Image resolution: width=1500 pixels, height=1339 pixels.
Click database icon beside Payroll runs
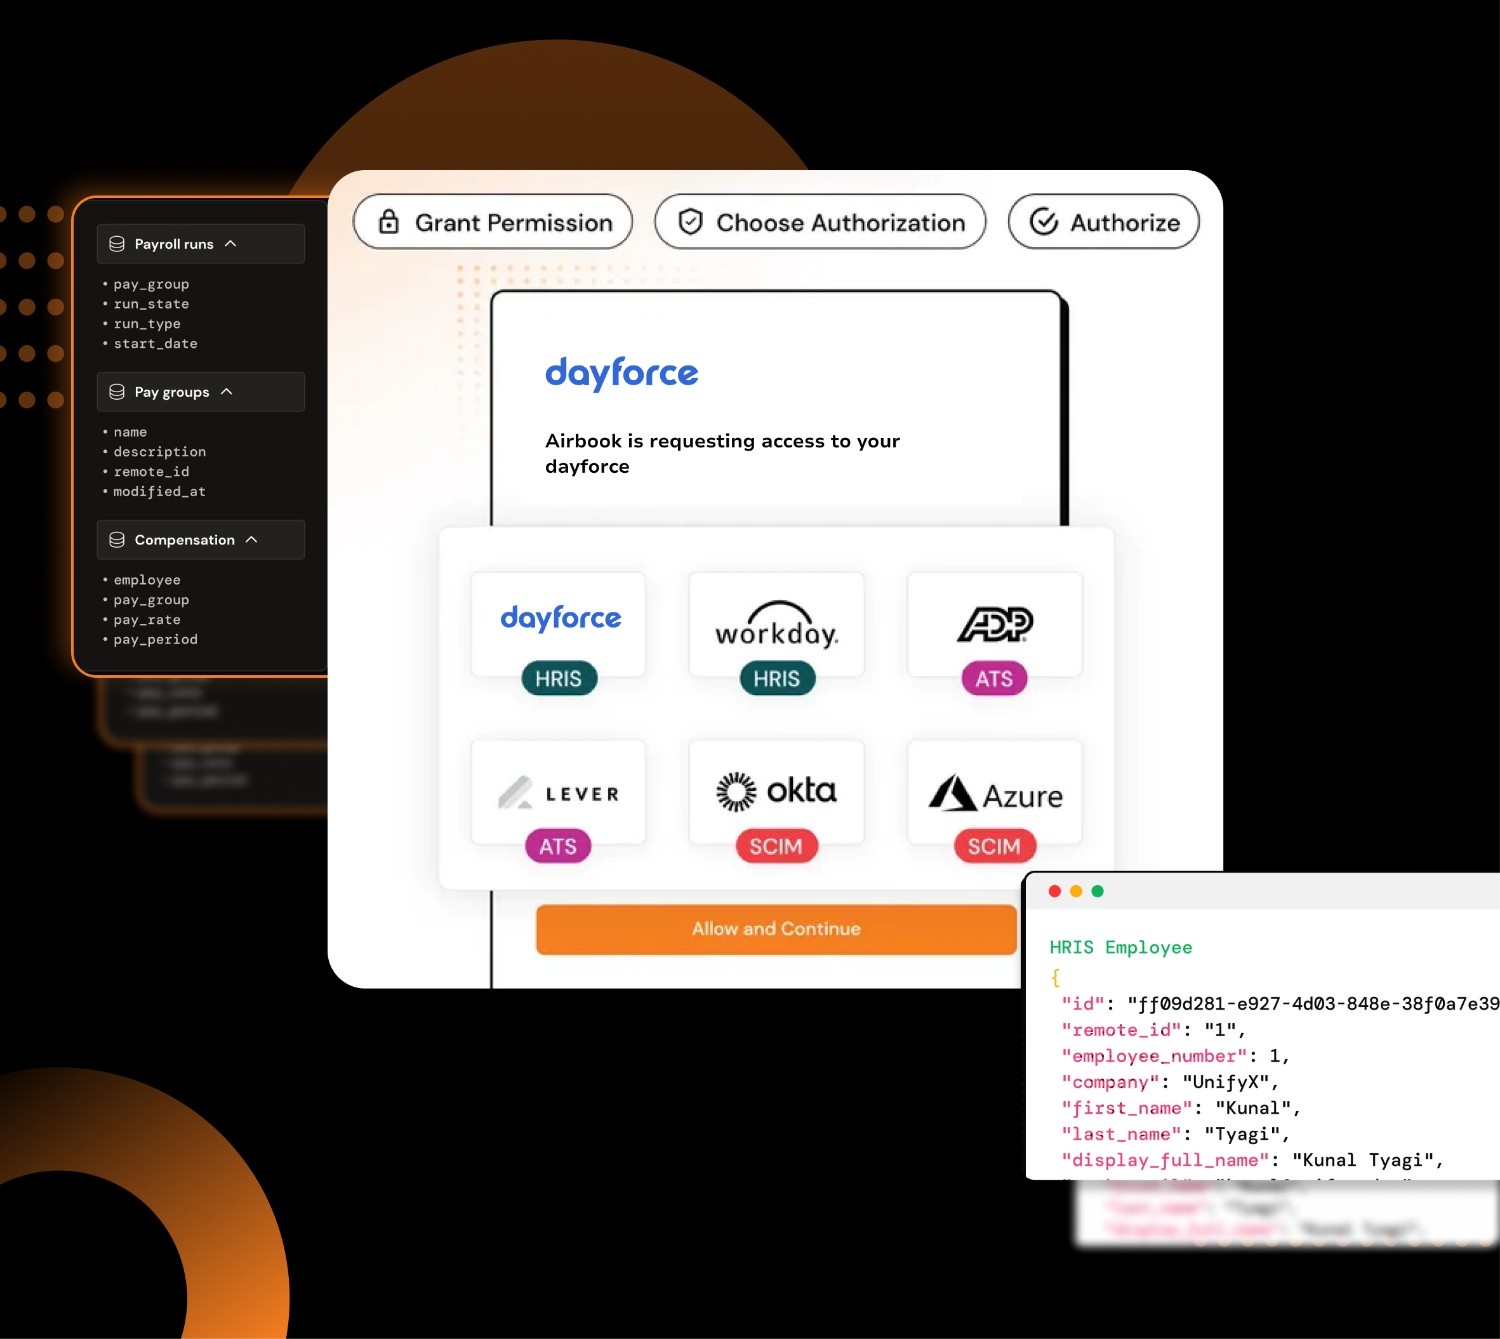[x=117, y=244]
